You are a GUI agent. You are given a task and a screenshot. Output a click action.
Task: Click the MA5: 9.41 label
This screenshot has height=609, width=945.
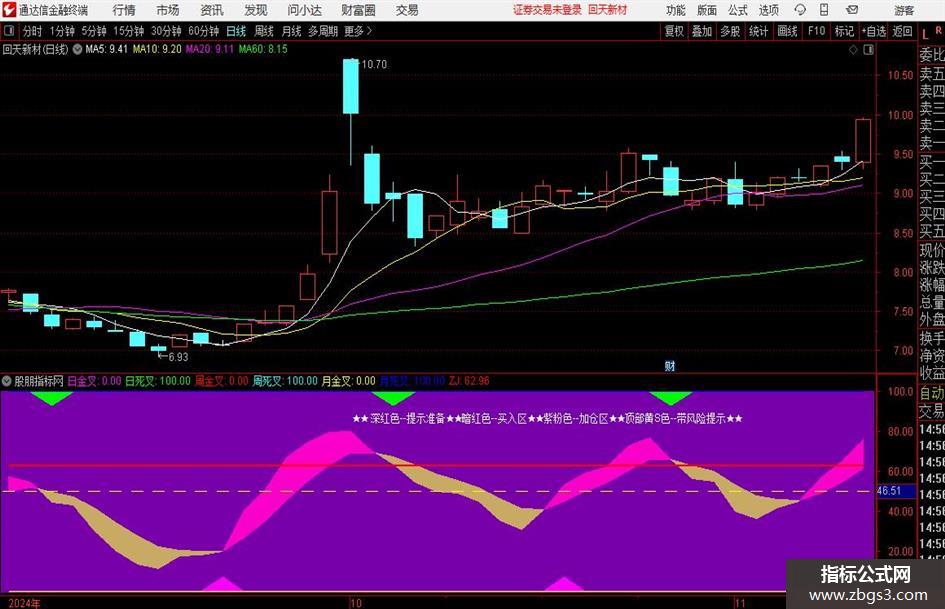tap(106, 49)
